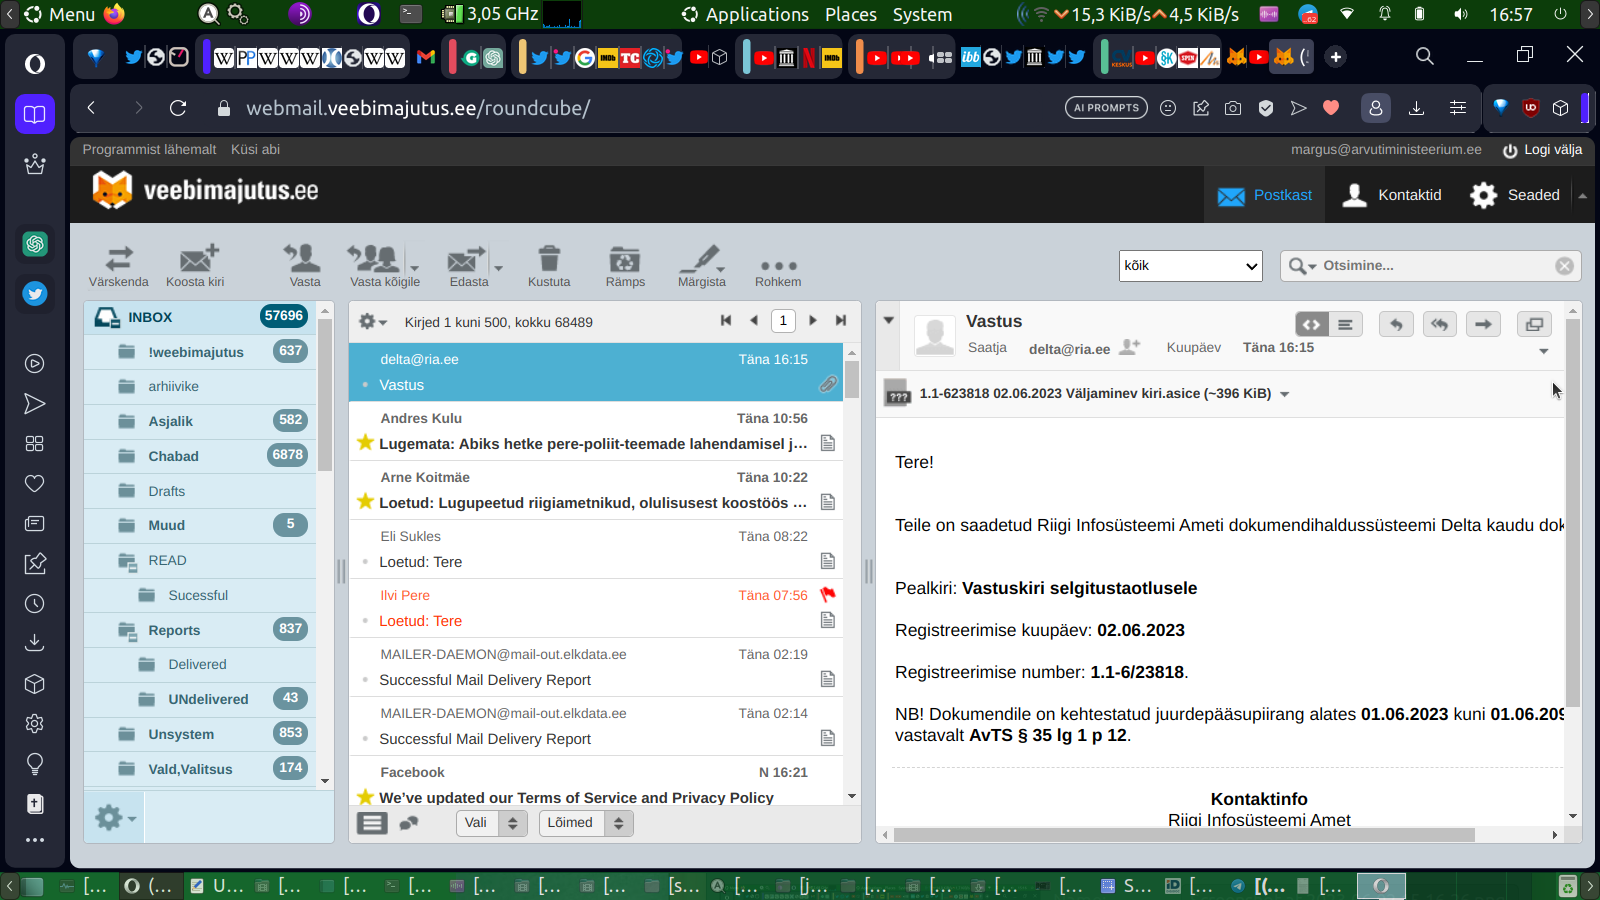1600x900 pixels.
Task: Switch message list to flat list view
Action: tap(373, 823)
